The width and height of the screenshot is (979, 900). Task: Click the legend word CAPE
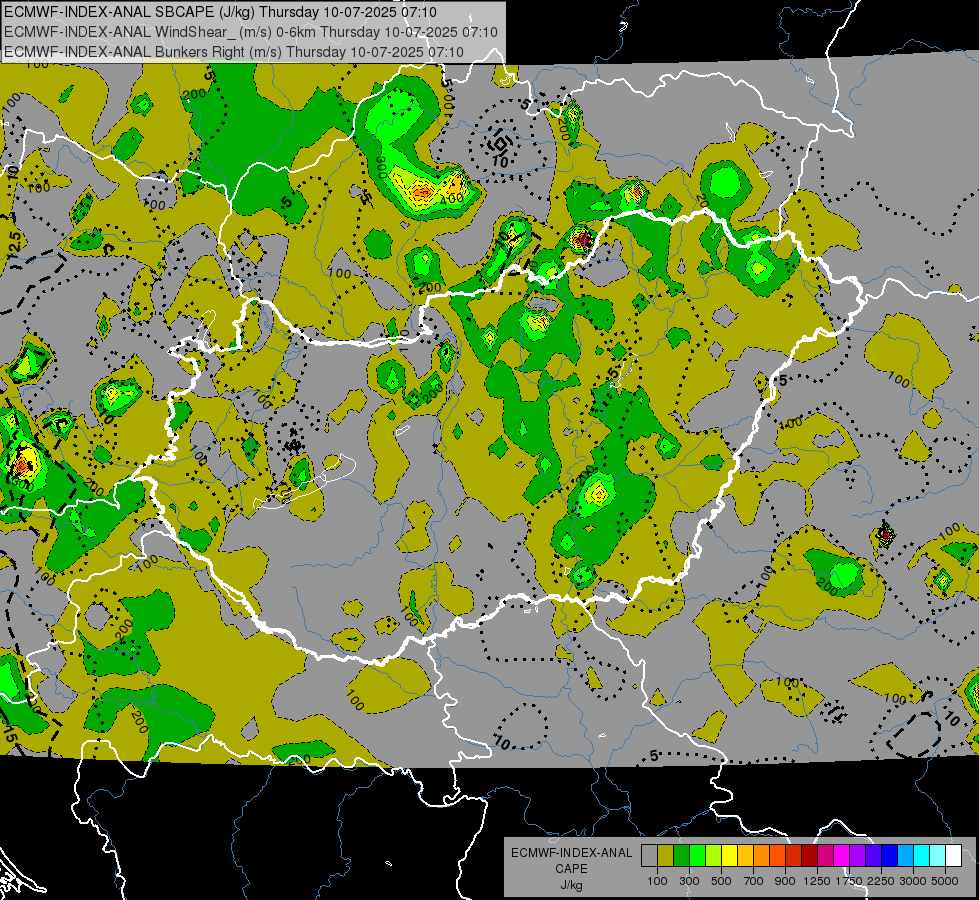point(571,869)
